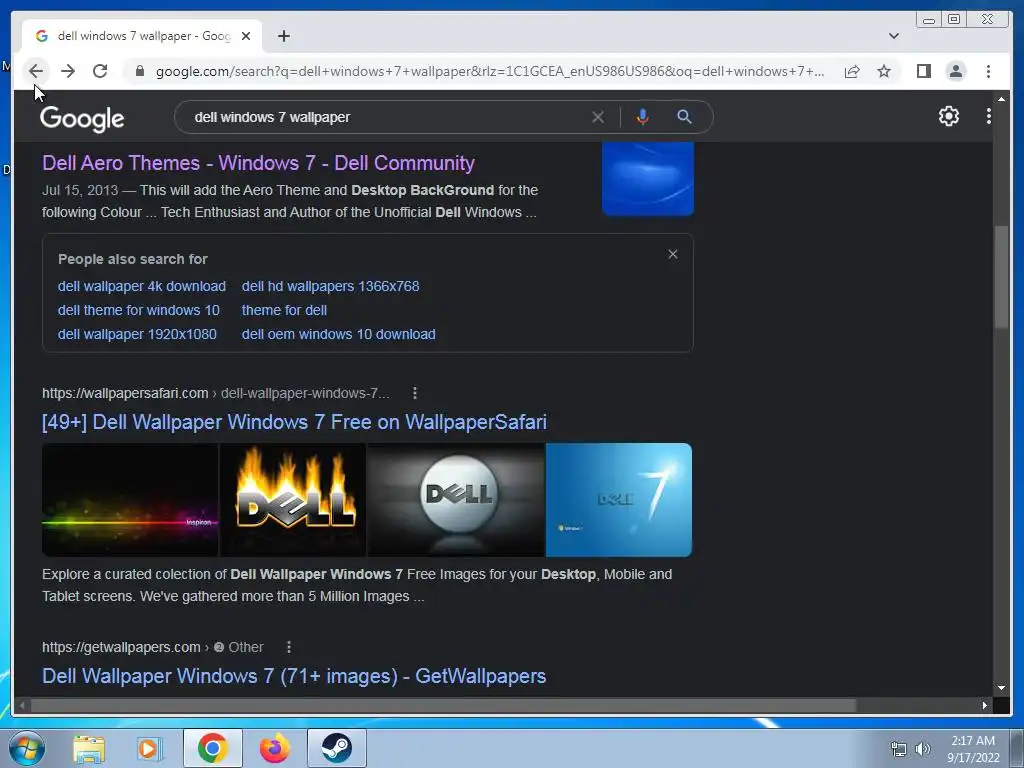Search 'dell wallpaper 4k download'
Image resolution: width=1024 pixels, height=768 pixels.
(x=142, y=286)
